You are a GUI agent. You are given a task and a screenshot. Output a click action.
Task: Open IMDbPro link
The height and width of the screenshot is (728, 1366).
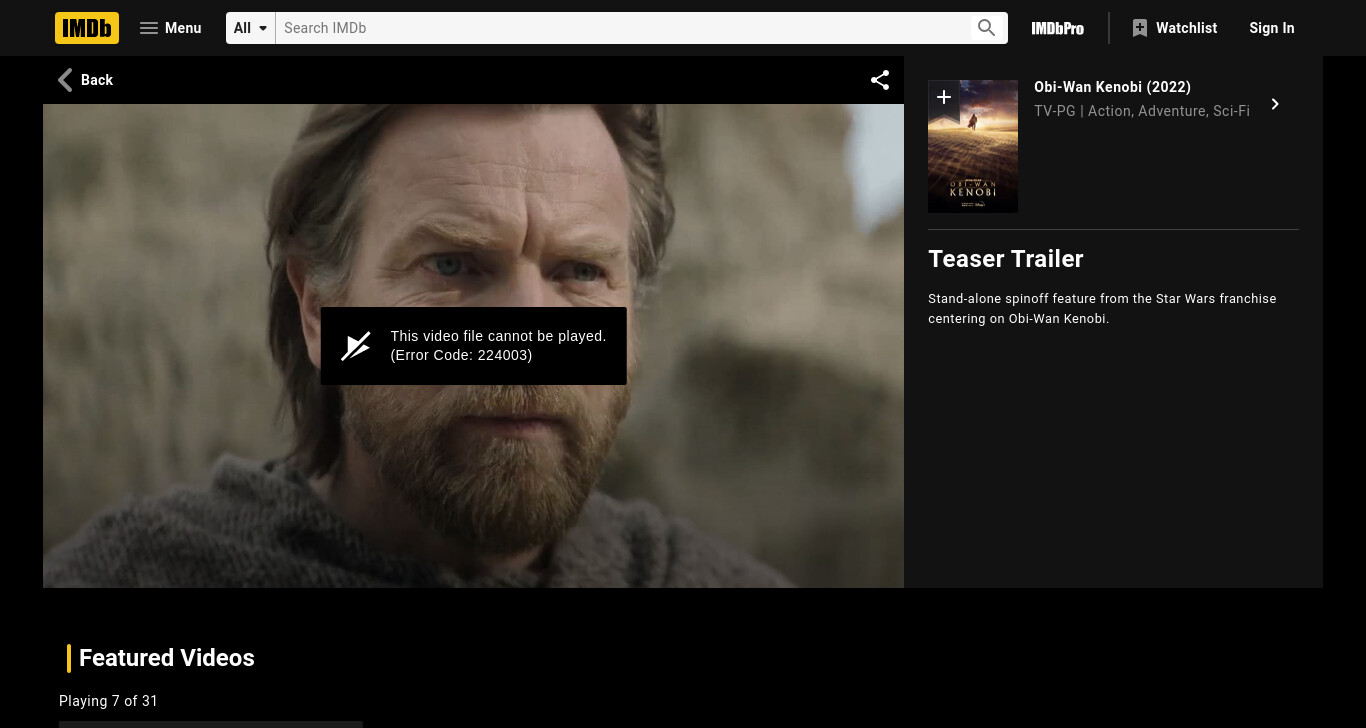point(1058,28)
